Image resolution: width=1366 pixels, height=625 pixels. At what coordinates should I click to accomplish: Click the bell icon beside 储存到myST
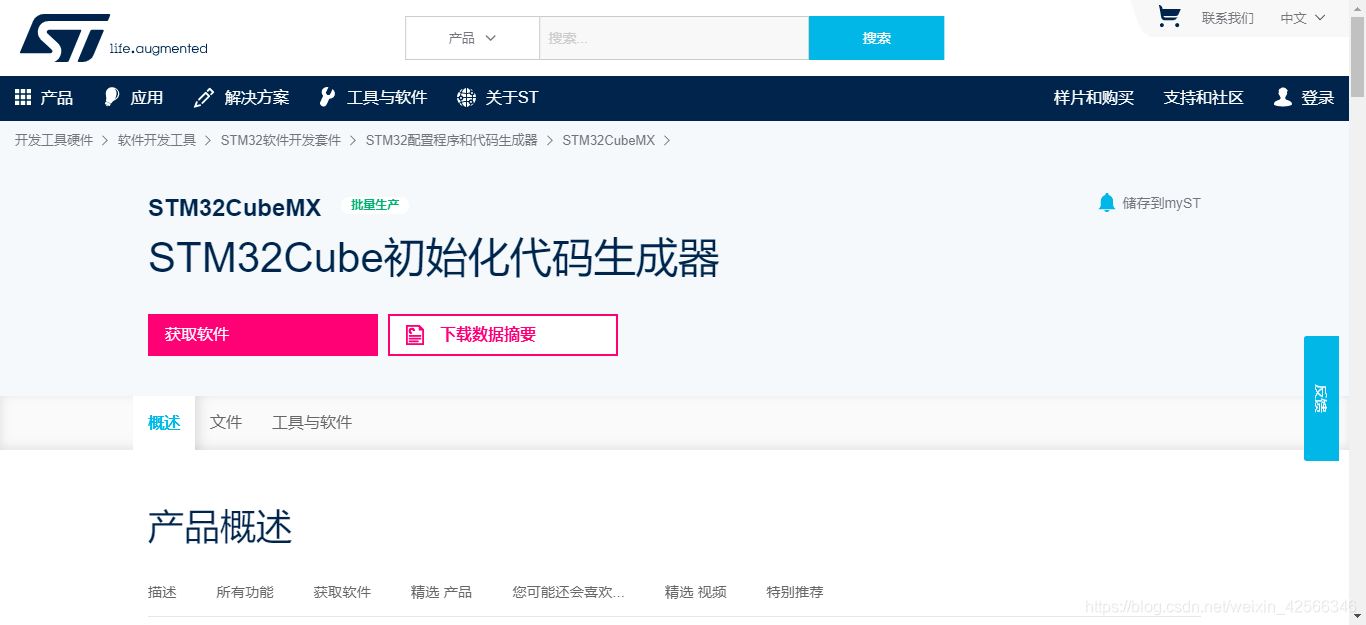pos(1106,203)
